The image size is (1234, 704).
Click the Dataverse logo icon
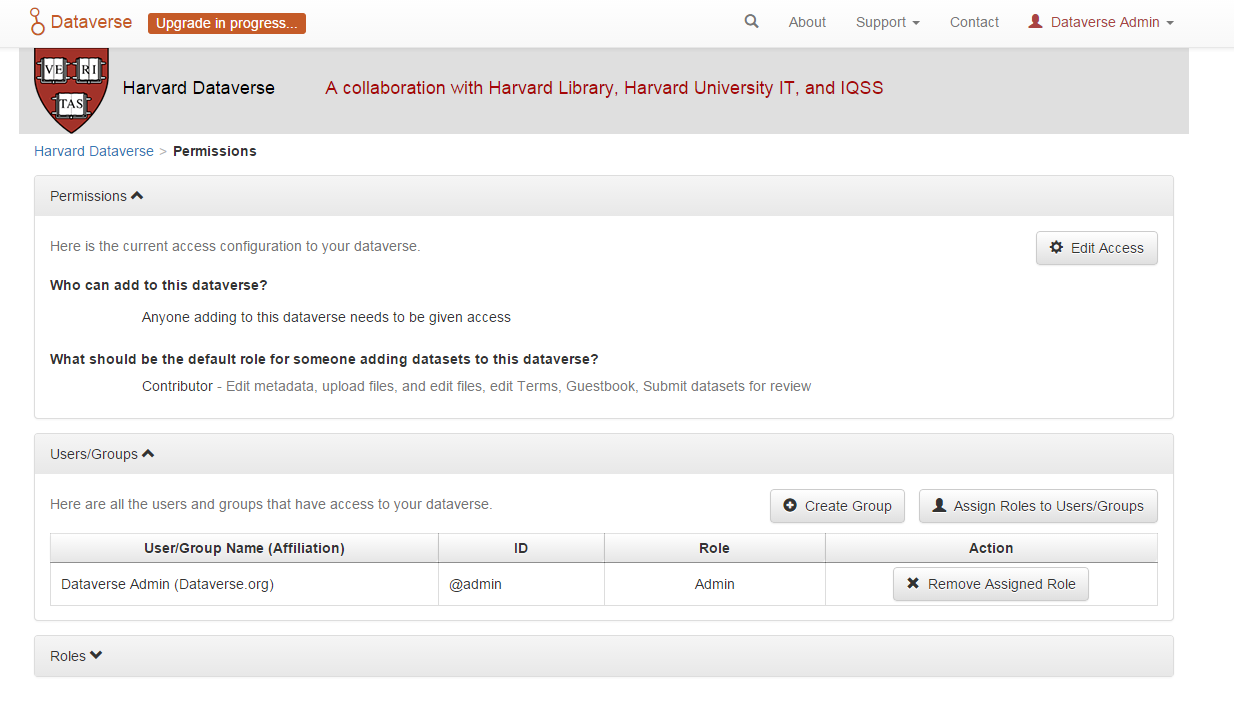point(35,21)
